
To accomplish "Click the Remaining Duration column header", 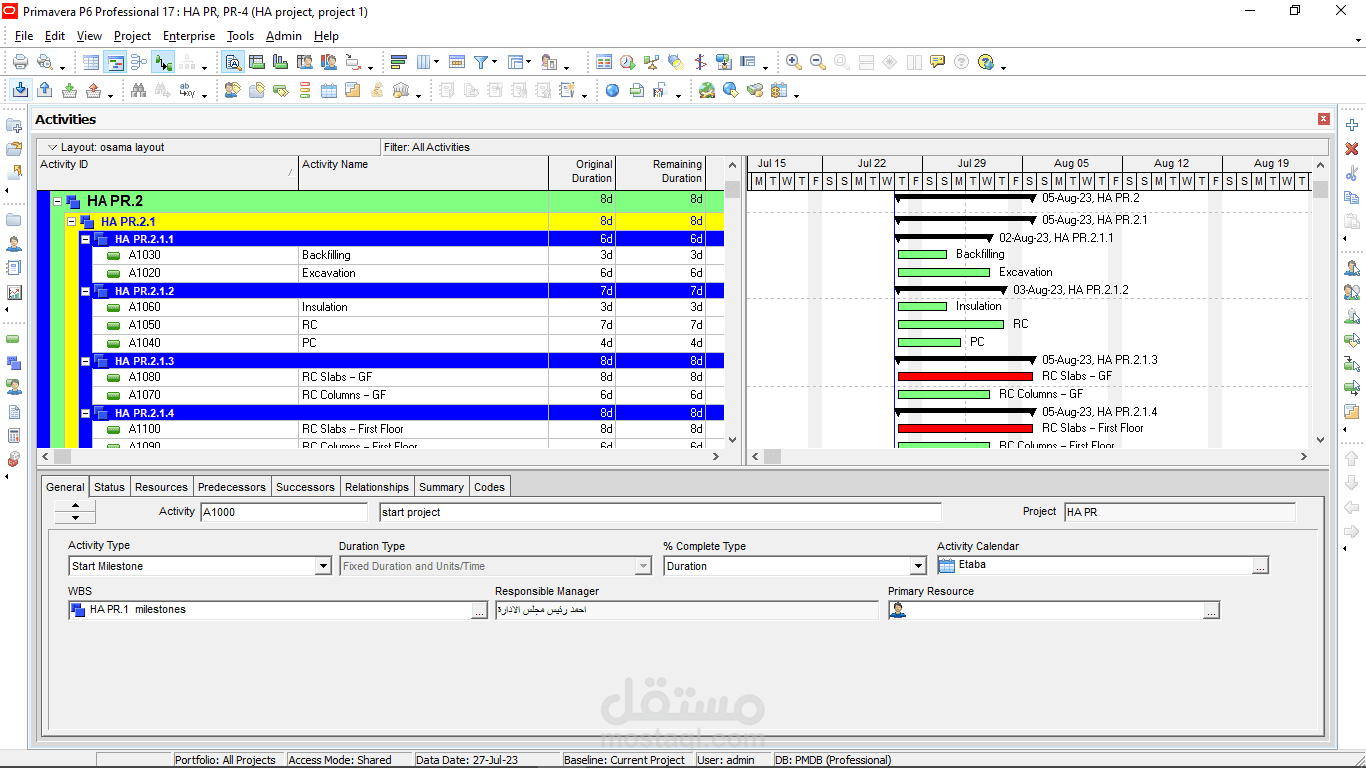I will pyautogui.click(x=661, y=172).
